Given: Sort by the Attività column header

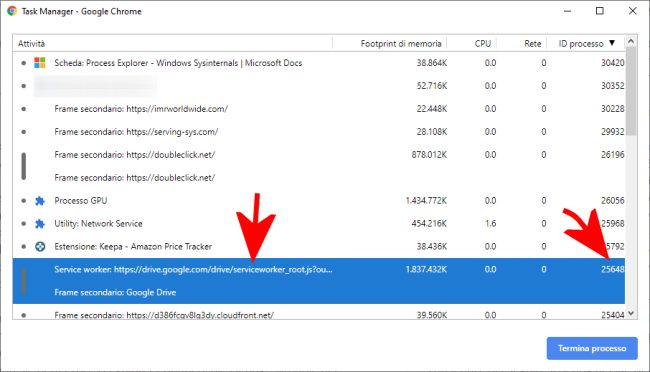Looking at the screenshot, I should click(31, 44).
